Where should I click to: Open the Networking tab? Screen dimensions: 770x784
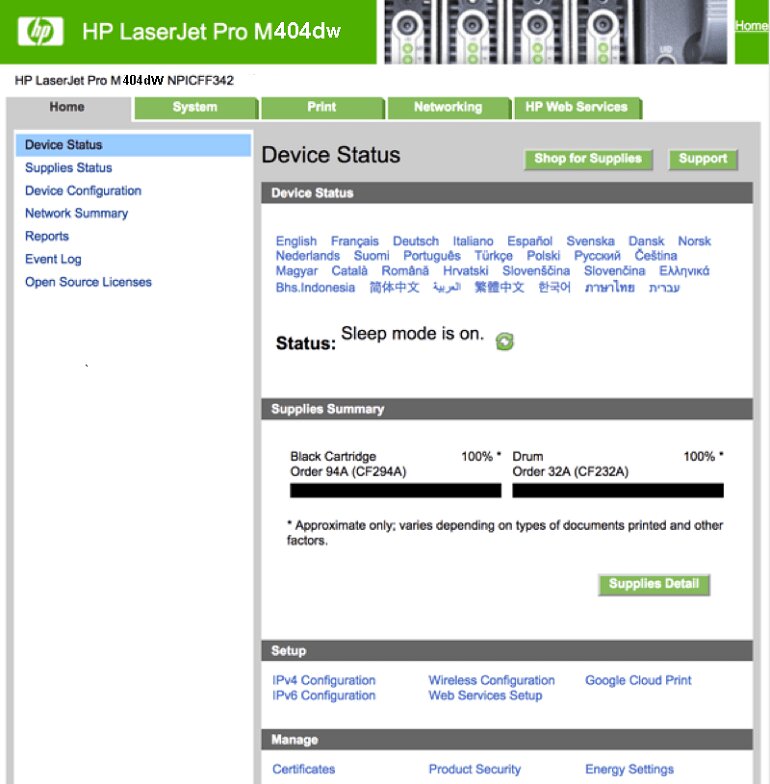point(448,107)
